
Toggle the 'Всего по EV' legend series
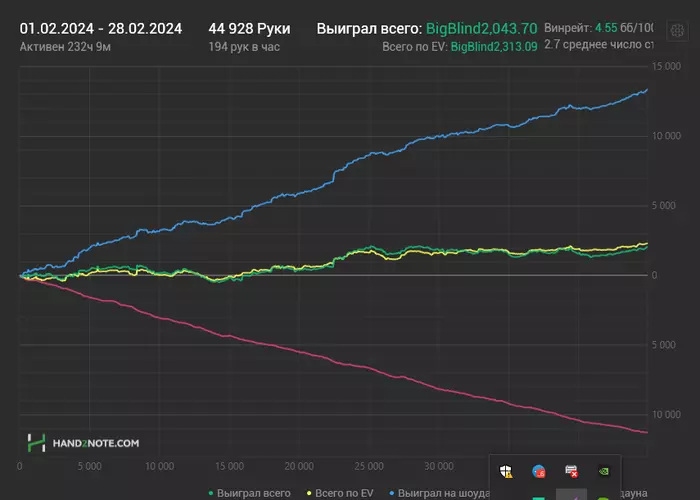coord(340,493)
